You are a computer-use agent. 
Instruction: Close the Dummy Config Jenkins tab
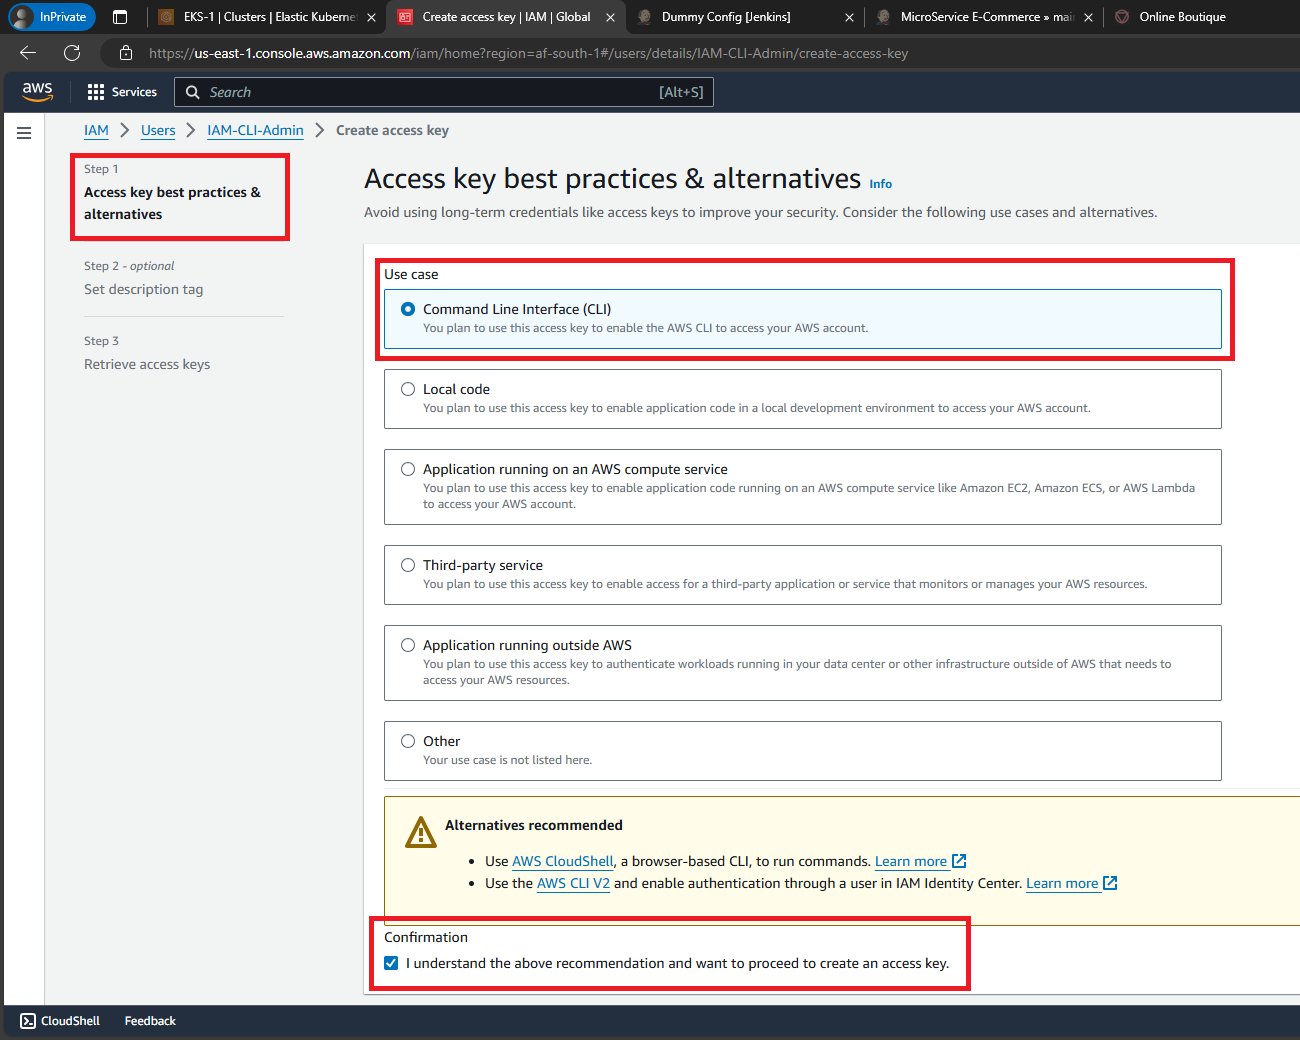(x=849, y=17)
